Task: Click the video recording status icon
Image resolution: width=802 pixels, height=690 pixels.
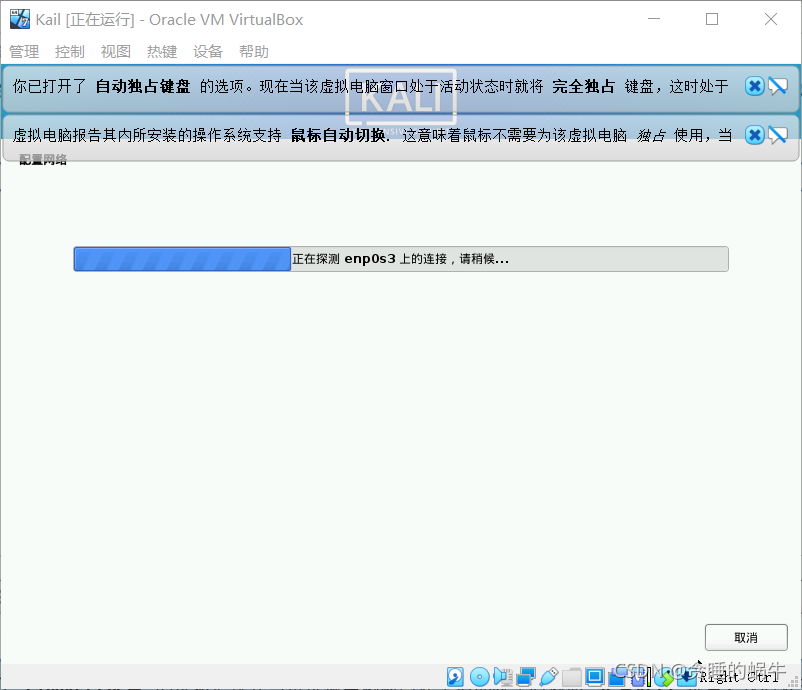Action: (617, 677)
